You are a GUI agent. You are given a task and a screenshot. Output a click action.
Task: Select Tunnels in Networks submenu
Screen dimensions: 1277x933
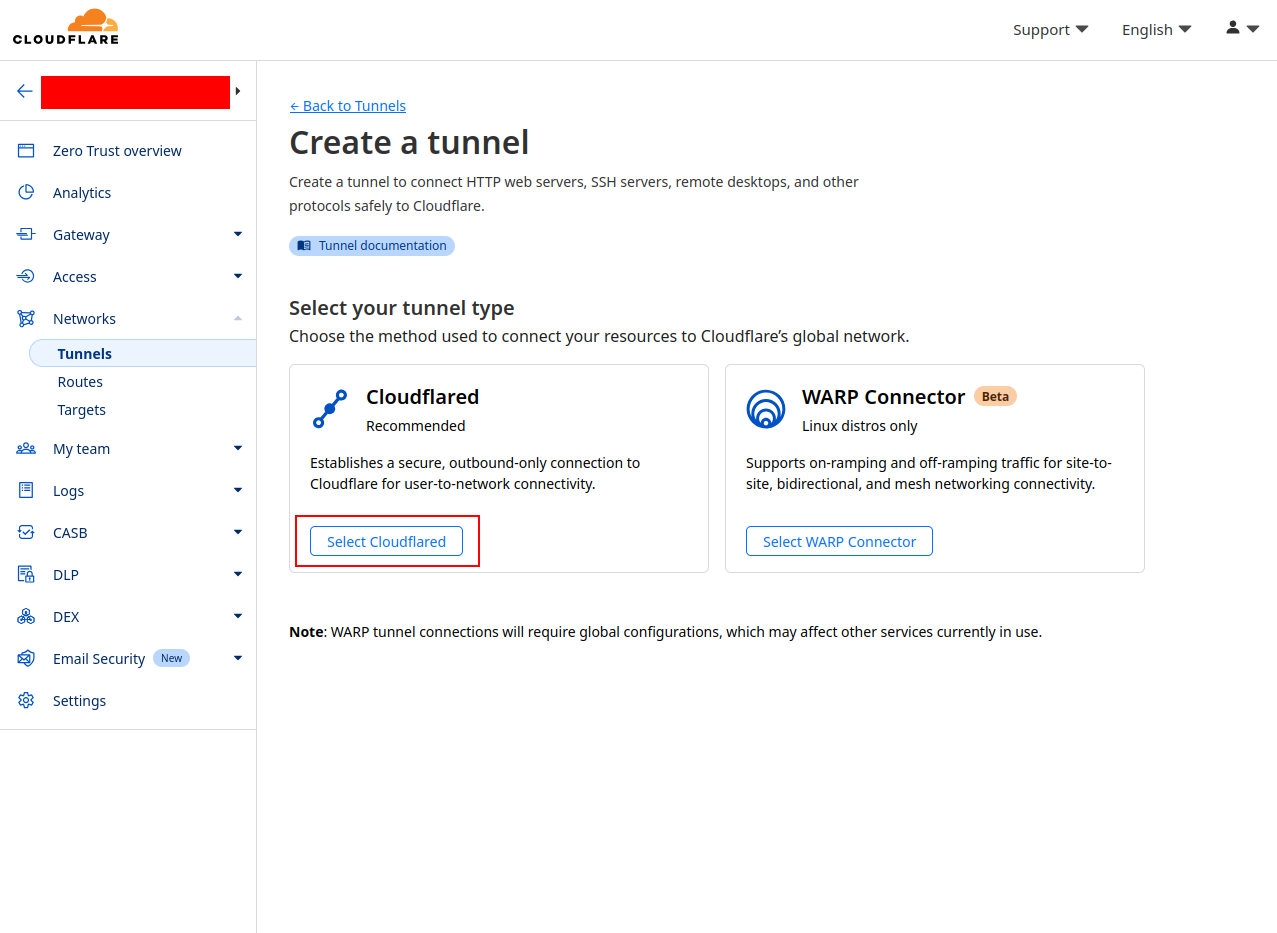click(x=142, y=354)
